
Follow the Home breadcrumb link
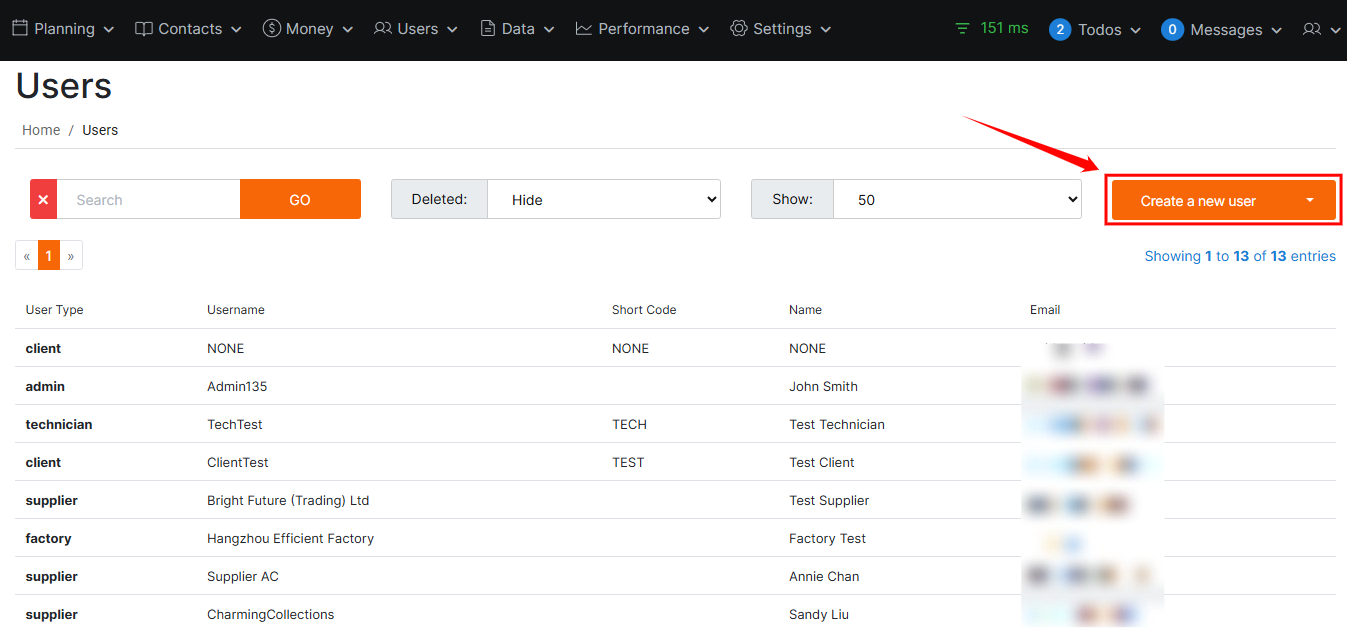(41, 130)
